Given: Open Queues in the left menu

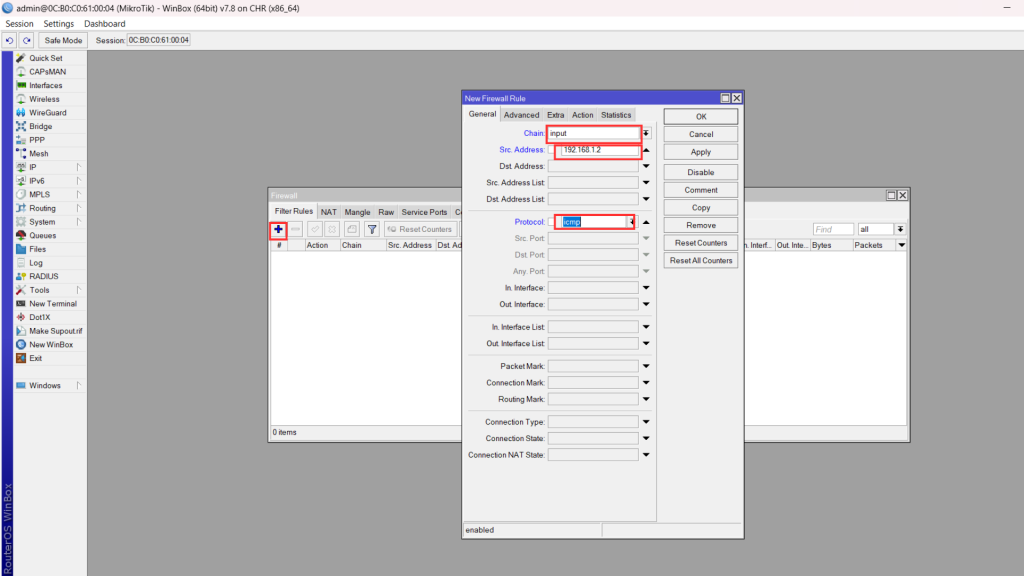Looking at the screenshot, I should [x=43, y=235].
